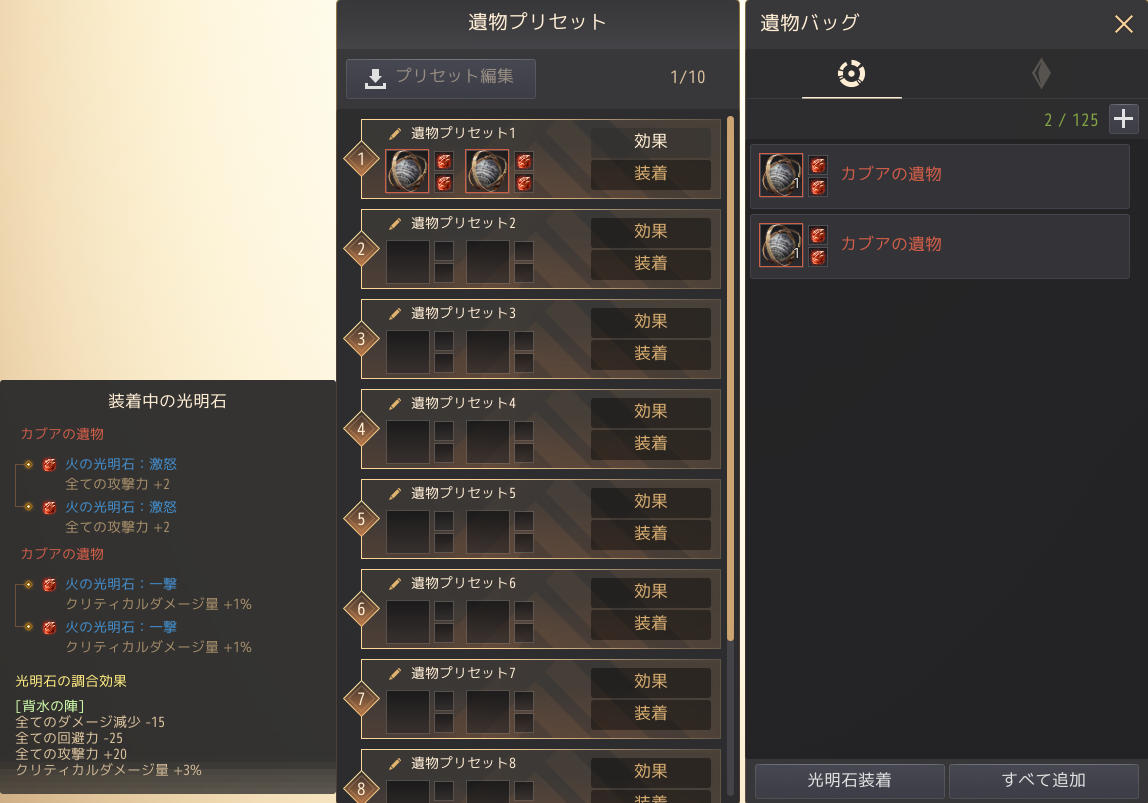Click the plus icon to expand bag capacity
This screenshot has height=803, width=1148.
[1124, 119]
